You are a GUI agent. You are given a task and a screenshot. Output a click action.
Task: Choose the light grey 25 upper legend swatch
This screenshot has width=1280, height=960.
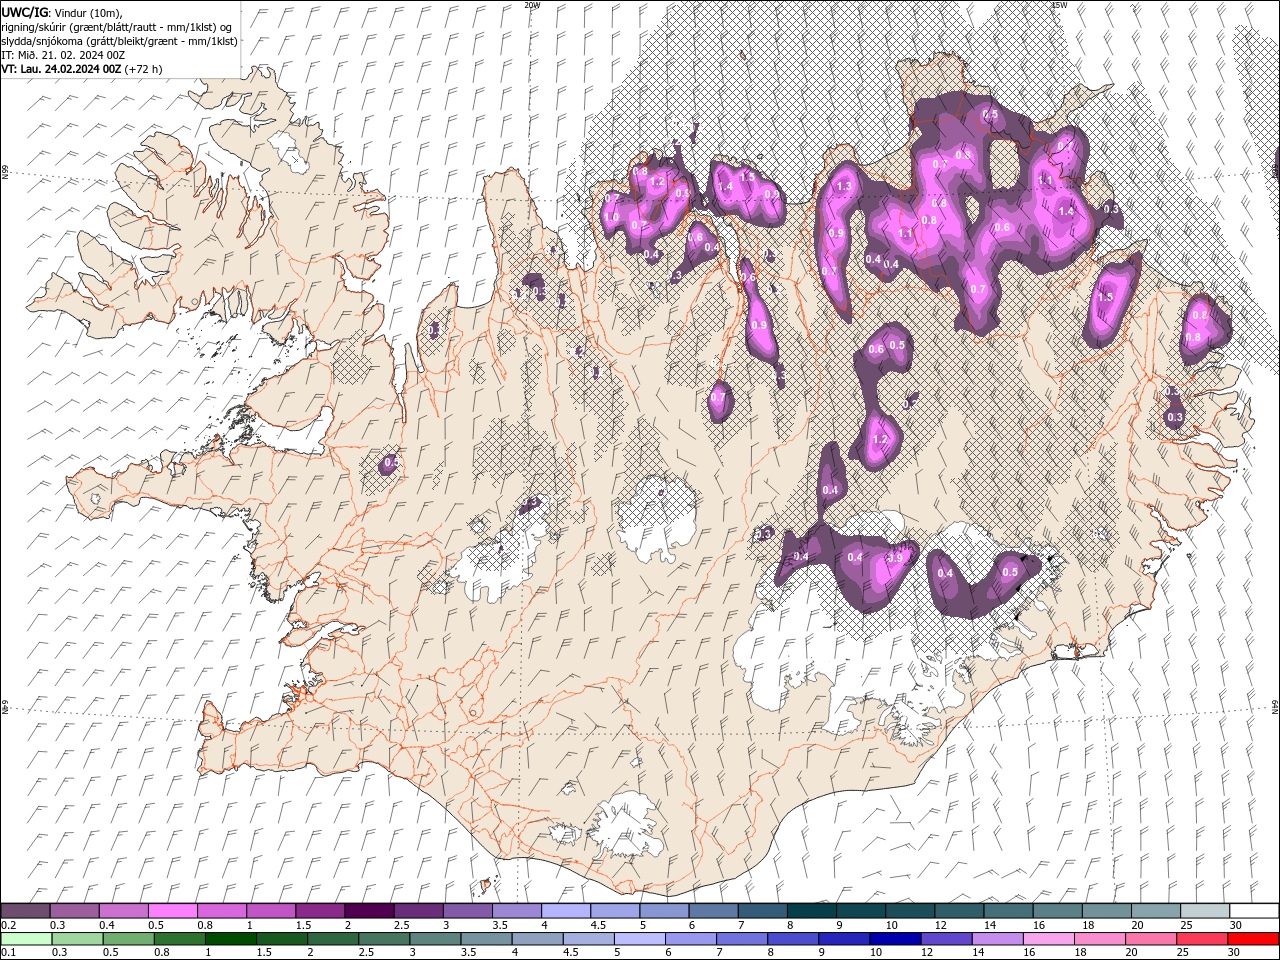pyautogui.click(x=1204, y=911)
